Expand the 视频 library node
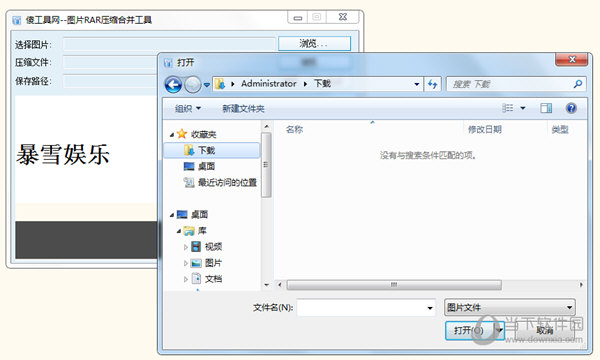This screenshot has height=360, width=600. [x=186, y=247]
